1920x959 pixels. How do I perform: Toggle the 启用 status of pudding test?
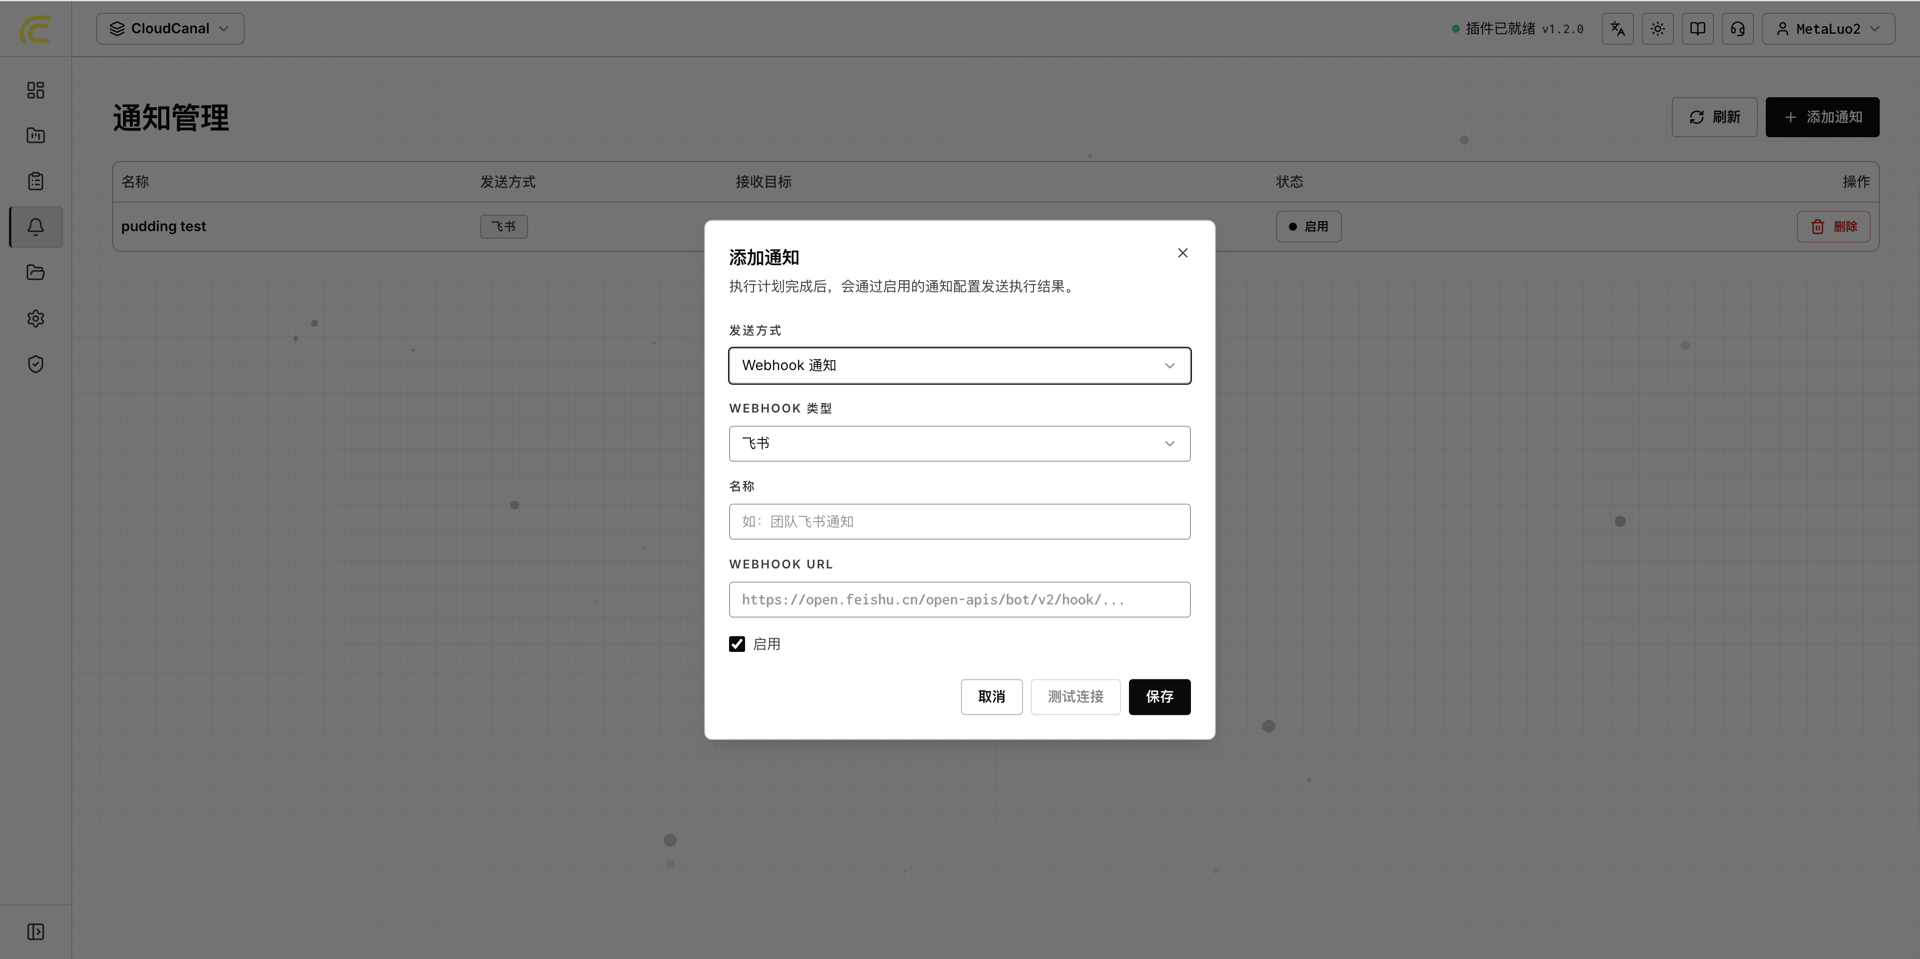(x=1308, y=227)
